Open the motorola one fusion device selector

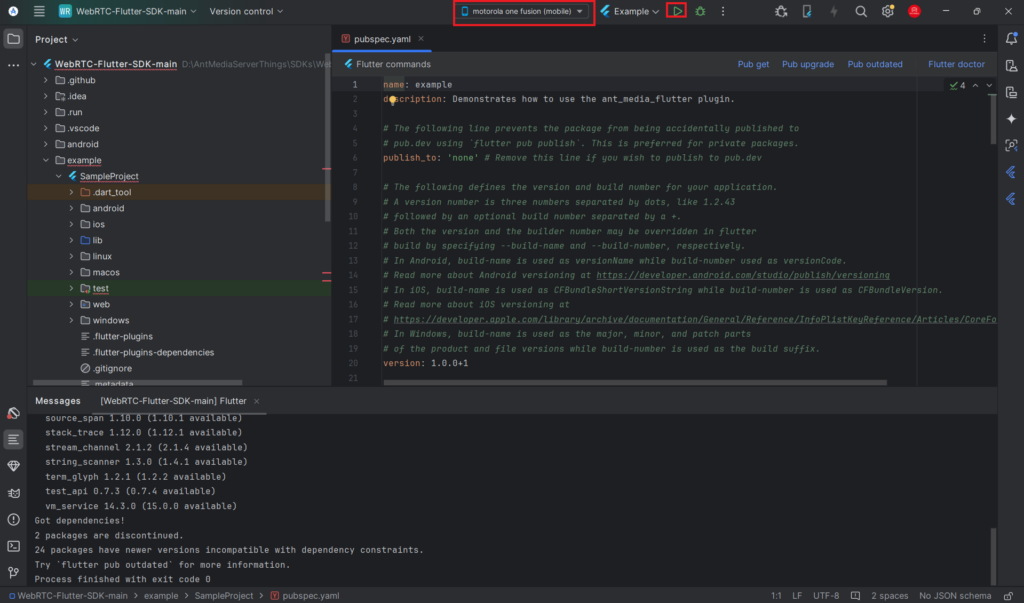click(x=523, y=11)
